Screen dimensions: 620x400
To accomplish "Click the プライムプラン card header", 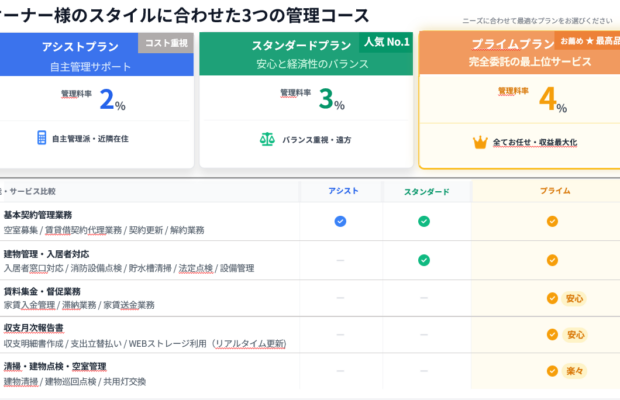I will click(x=520, y=53).
